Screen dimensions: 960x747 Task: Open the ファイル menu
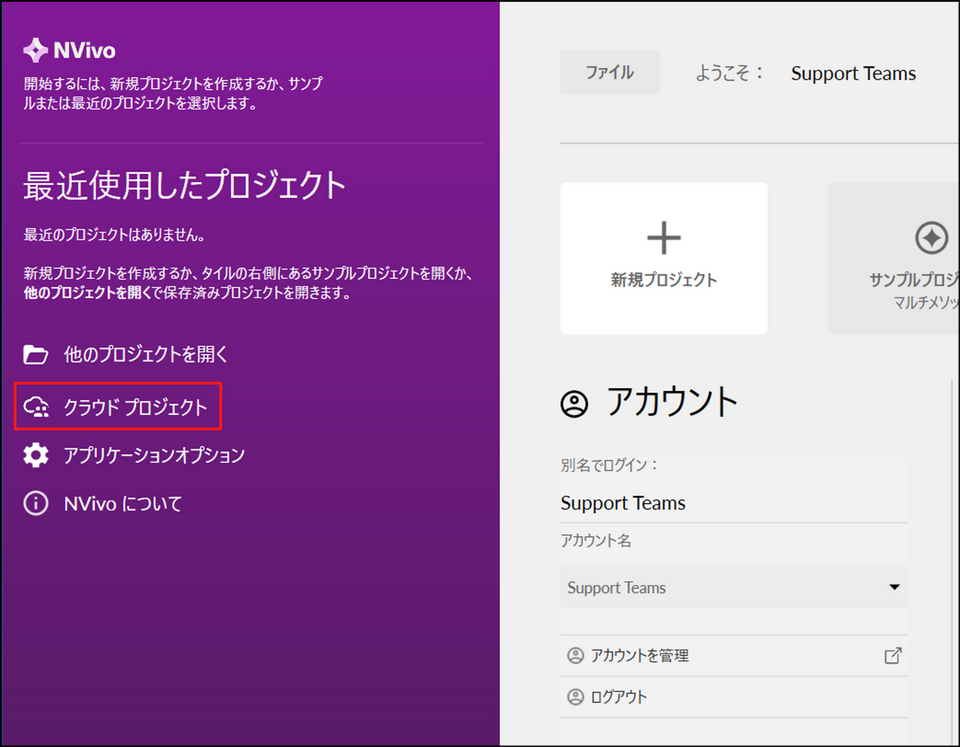point(610,72)
